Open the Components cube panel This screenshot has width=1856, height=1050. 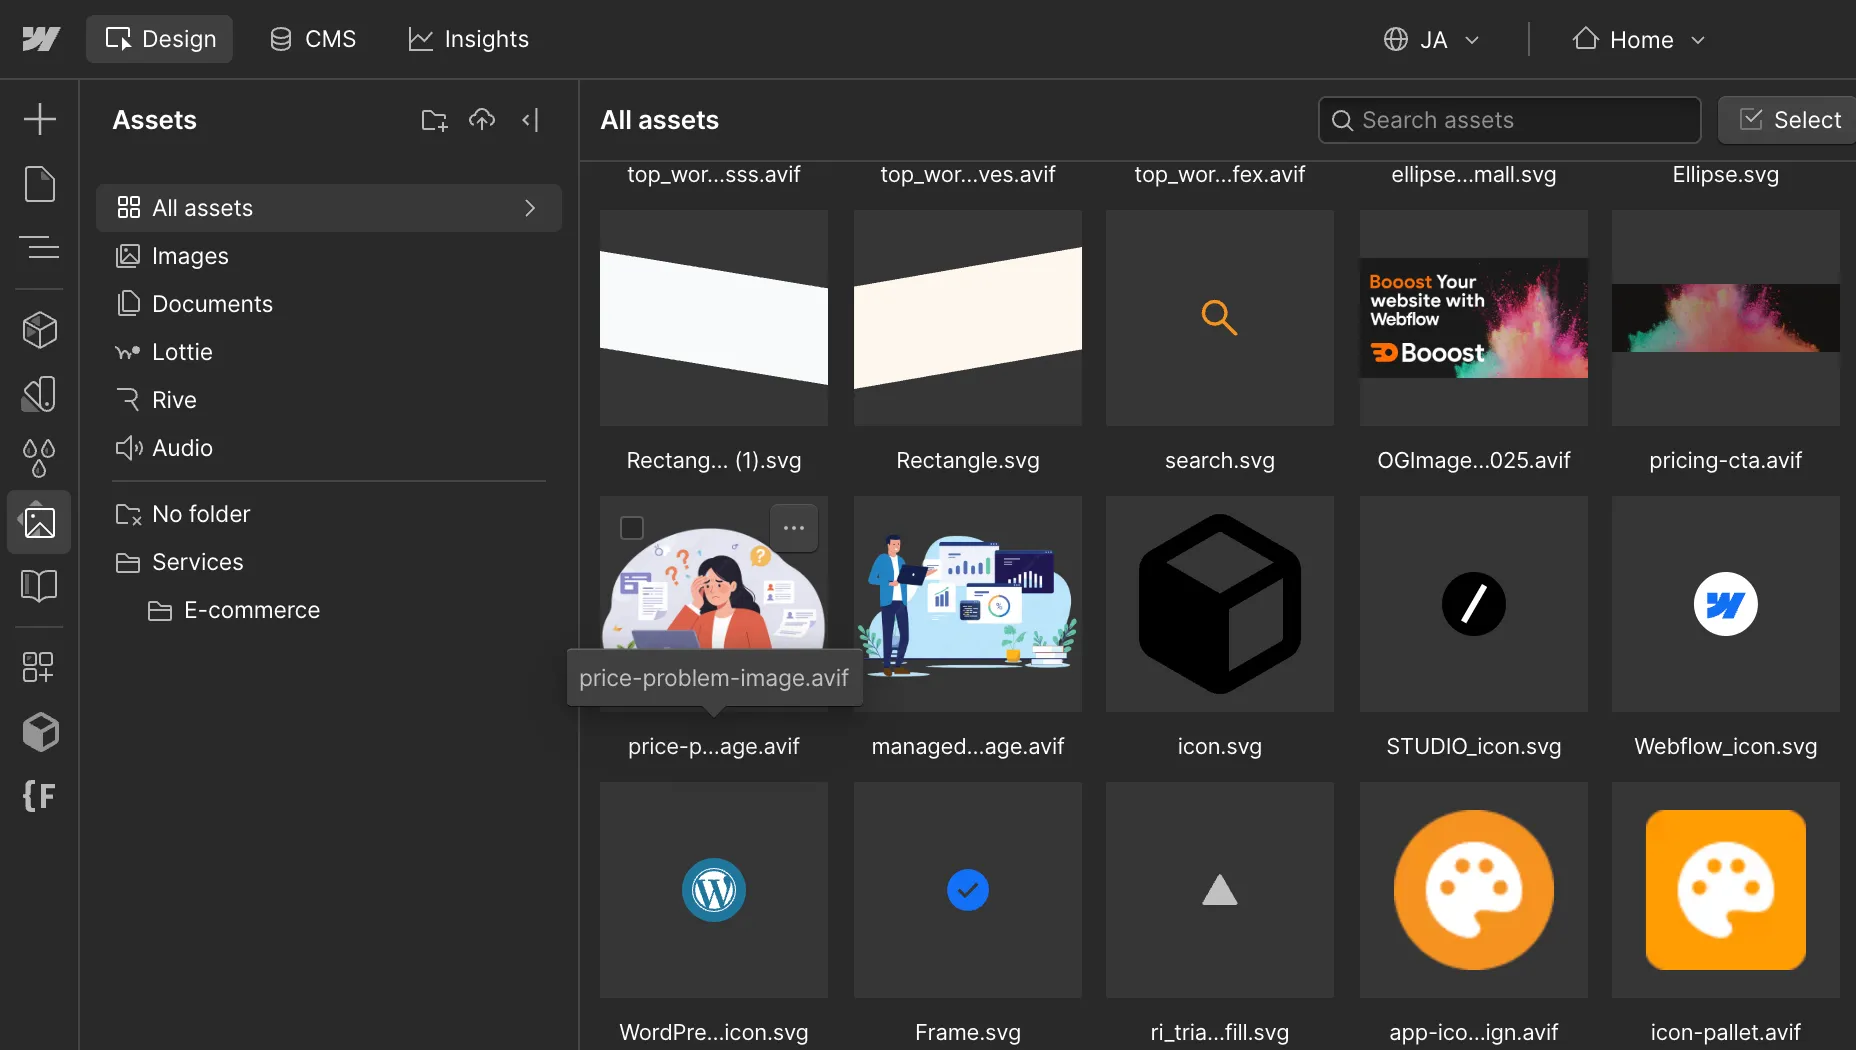coord(40,330)
